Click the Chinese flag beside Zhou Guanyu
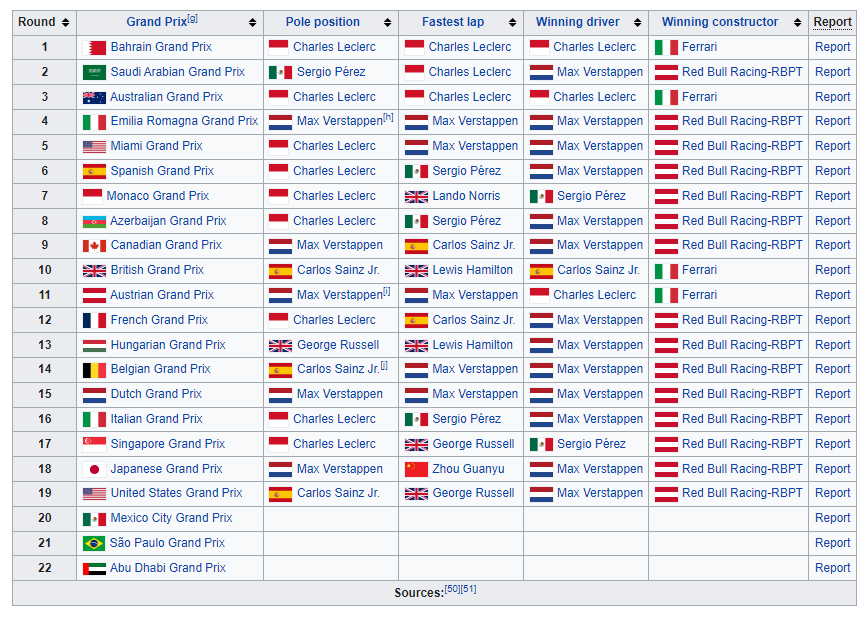Viewport: 866px width, 617px height. (416, 470)
